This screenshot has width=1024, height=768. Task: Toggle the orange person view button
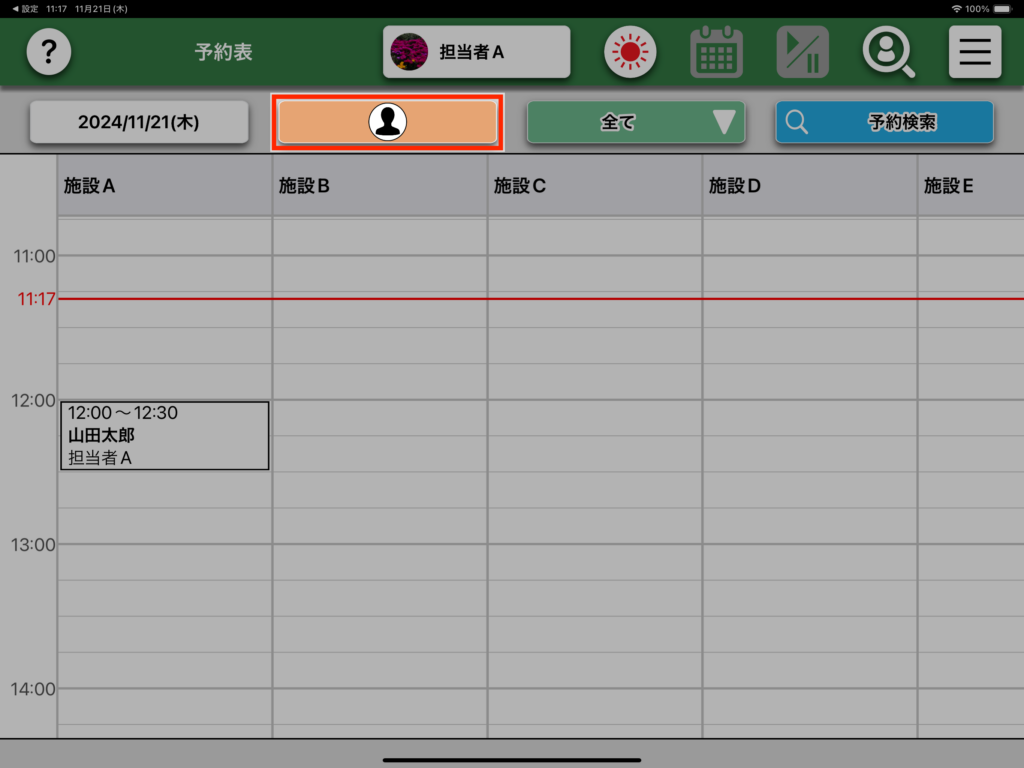[387, 122]
